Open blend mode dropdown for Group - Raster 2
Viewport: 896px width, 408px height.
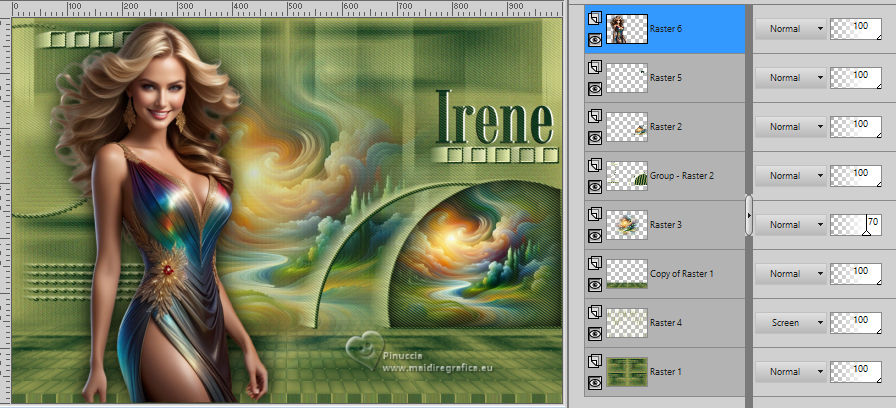pyautogui.click(x=791, y=176)
